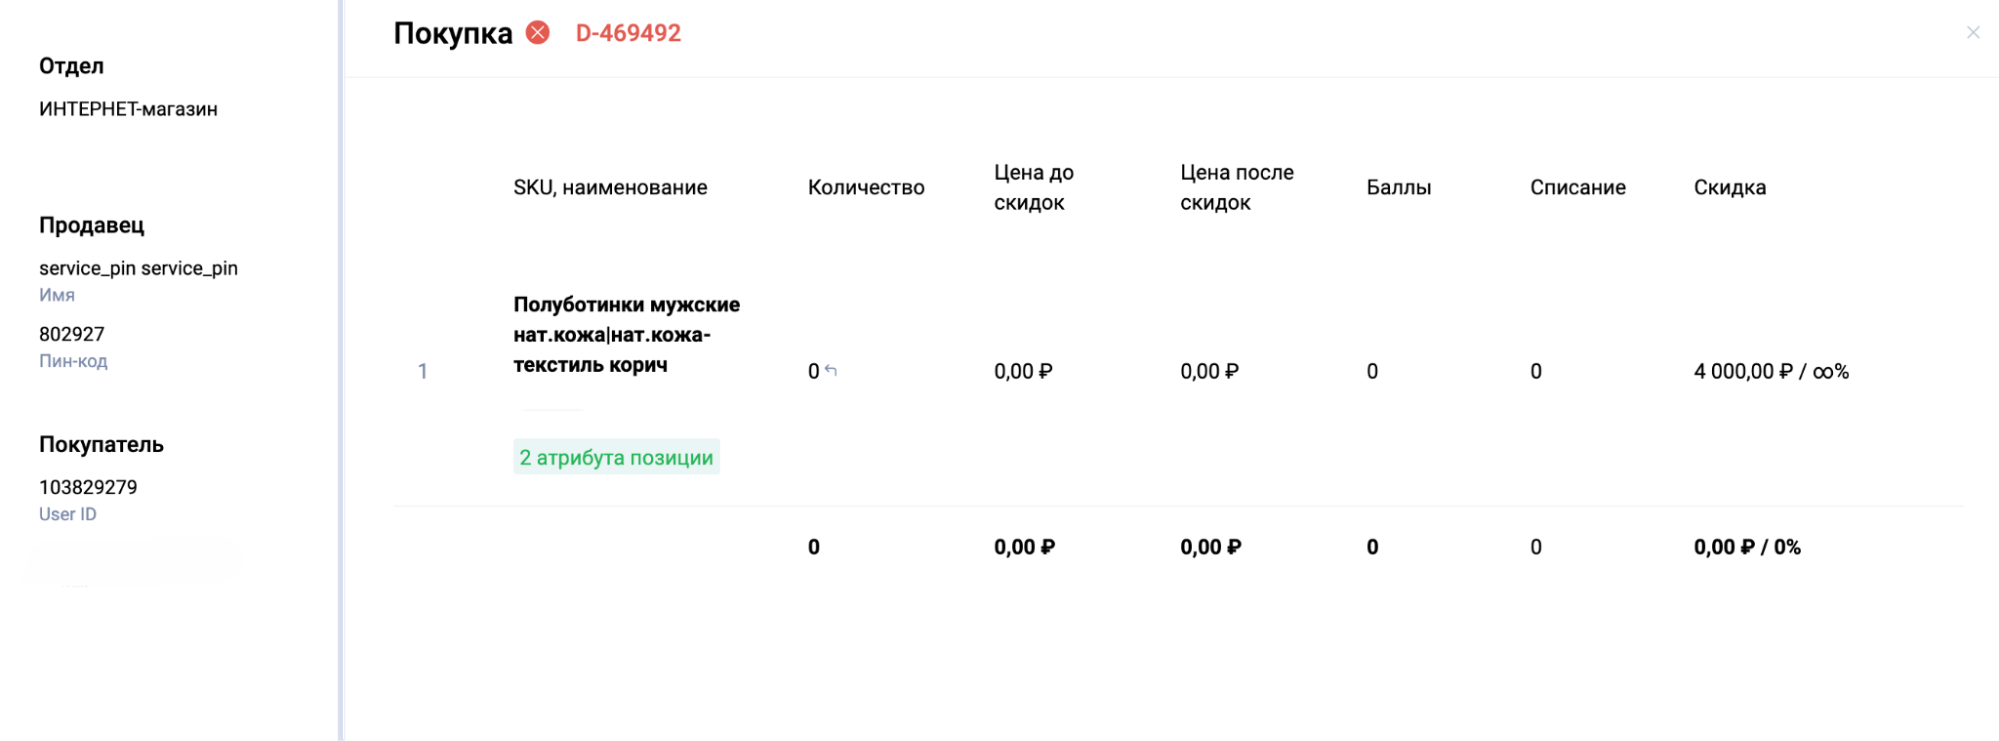The width and height of the screenshot is (1999, 741).
Task: Click the return arrow icon next to quantity
Action: pos(831,371)
